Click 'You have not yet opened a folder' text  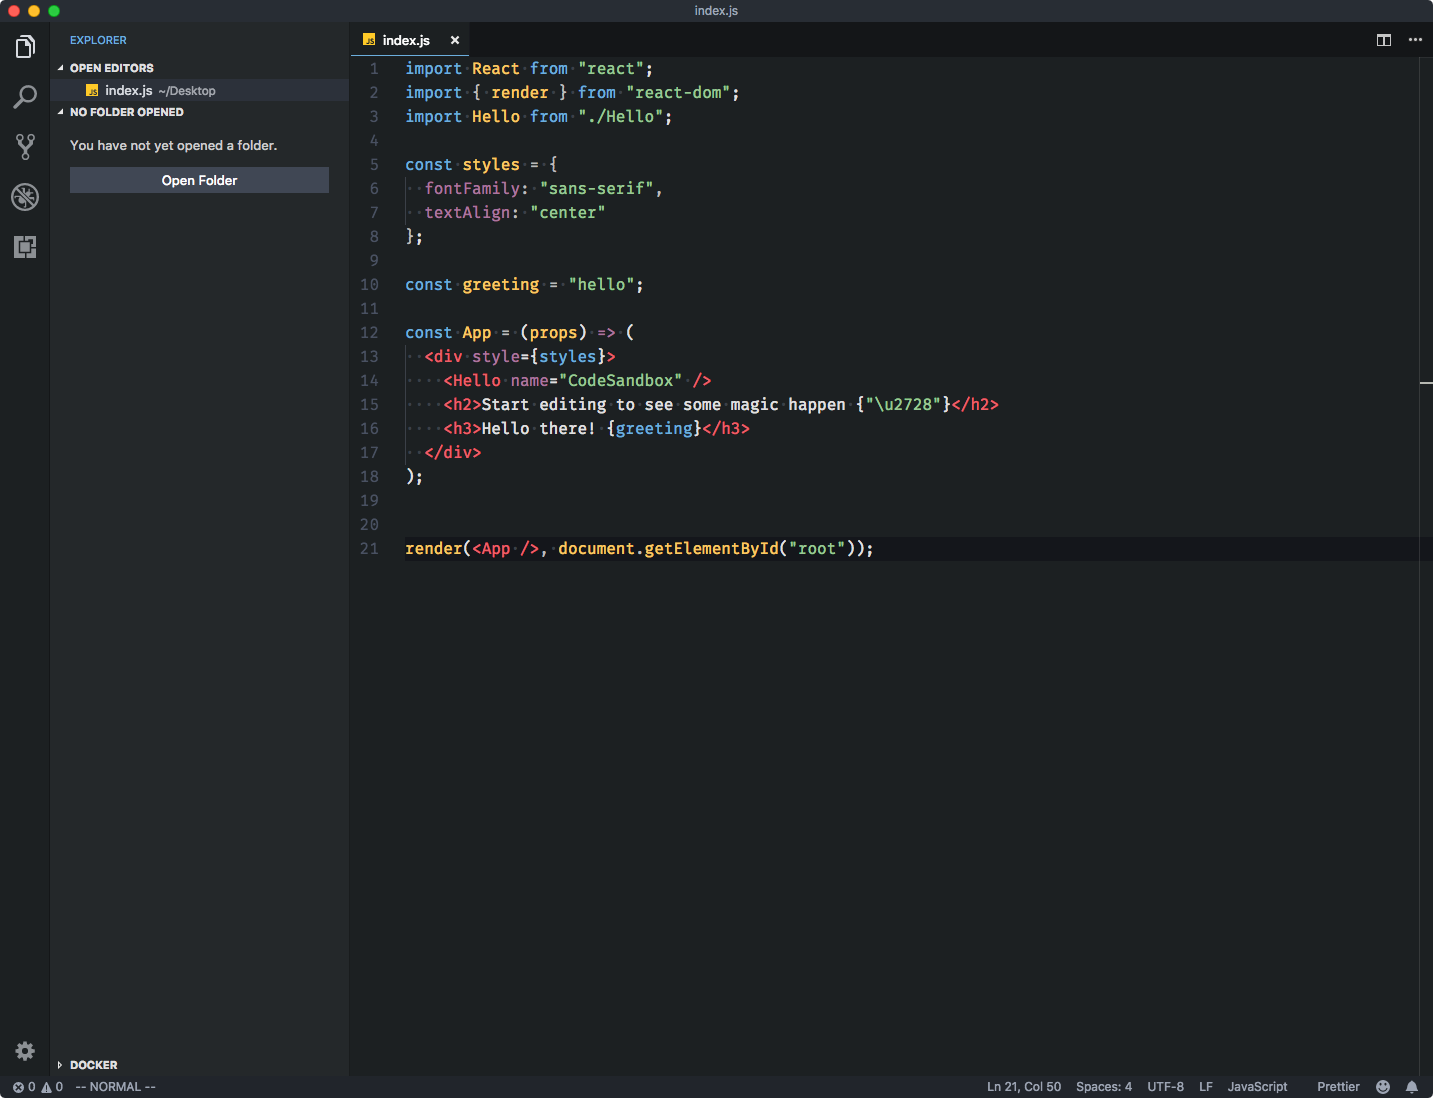pyautogui.click(x=173, y=145)
